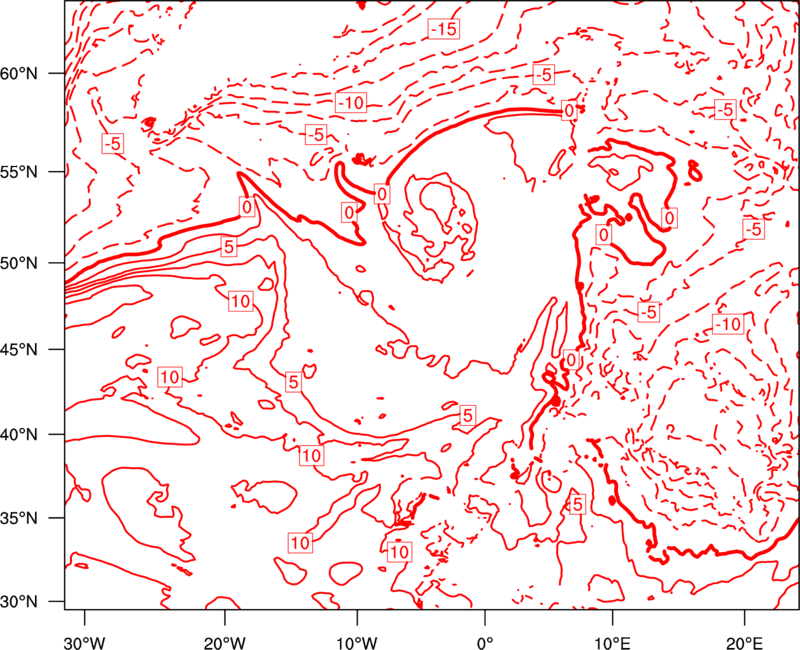Click the 30°N latitude axis label
This screenshot has width=800, height=650.
[19, 602]
